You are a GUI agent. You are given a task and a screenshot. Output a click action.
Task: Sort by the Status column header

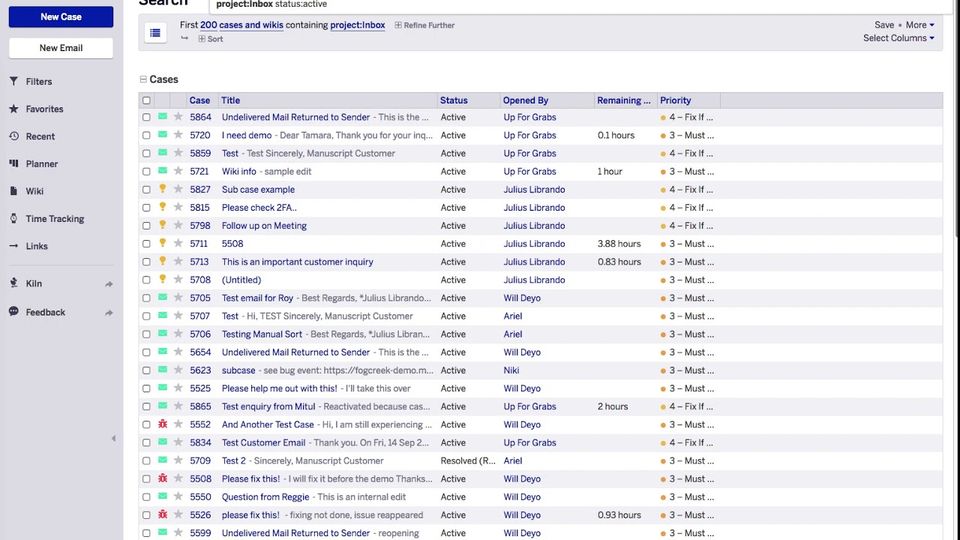point(454,100)
